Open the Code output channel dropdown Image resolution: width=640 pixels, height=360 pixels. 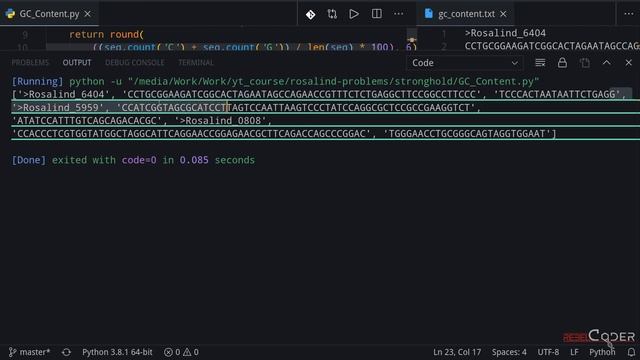click(464, 63)
